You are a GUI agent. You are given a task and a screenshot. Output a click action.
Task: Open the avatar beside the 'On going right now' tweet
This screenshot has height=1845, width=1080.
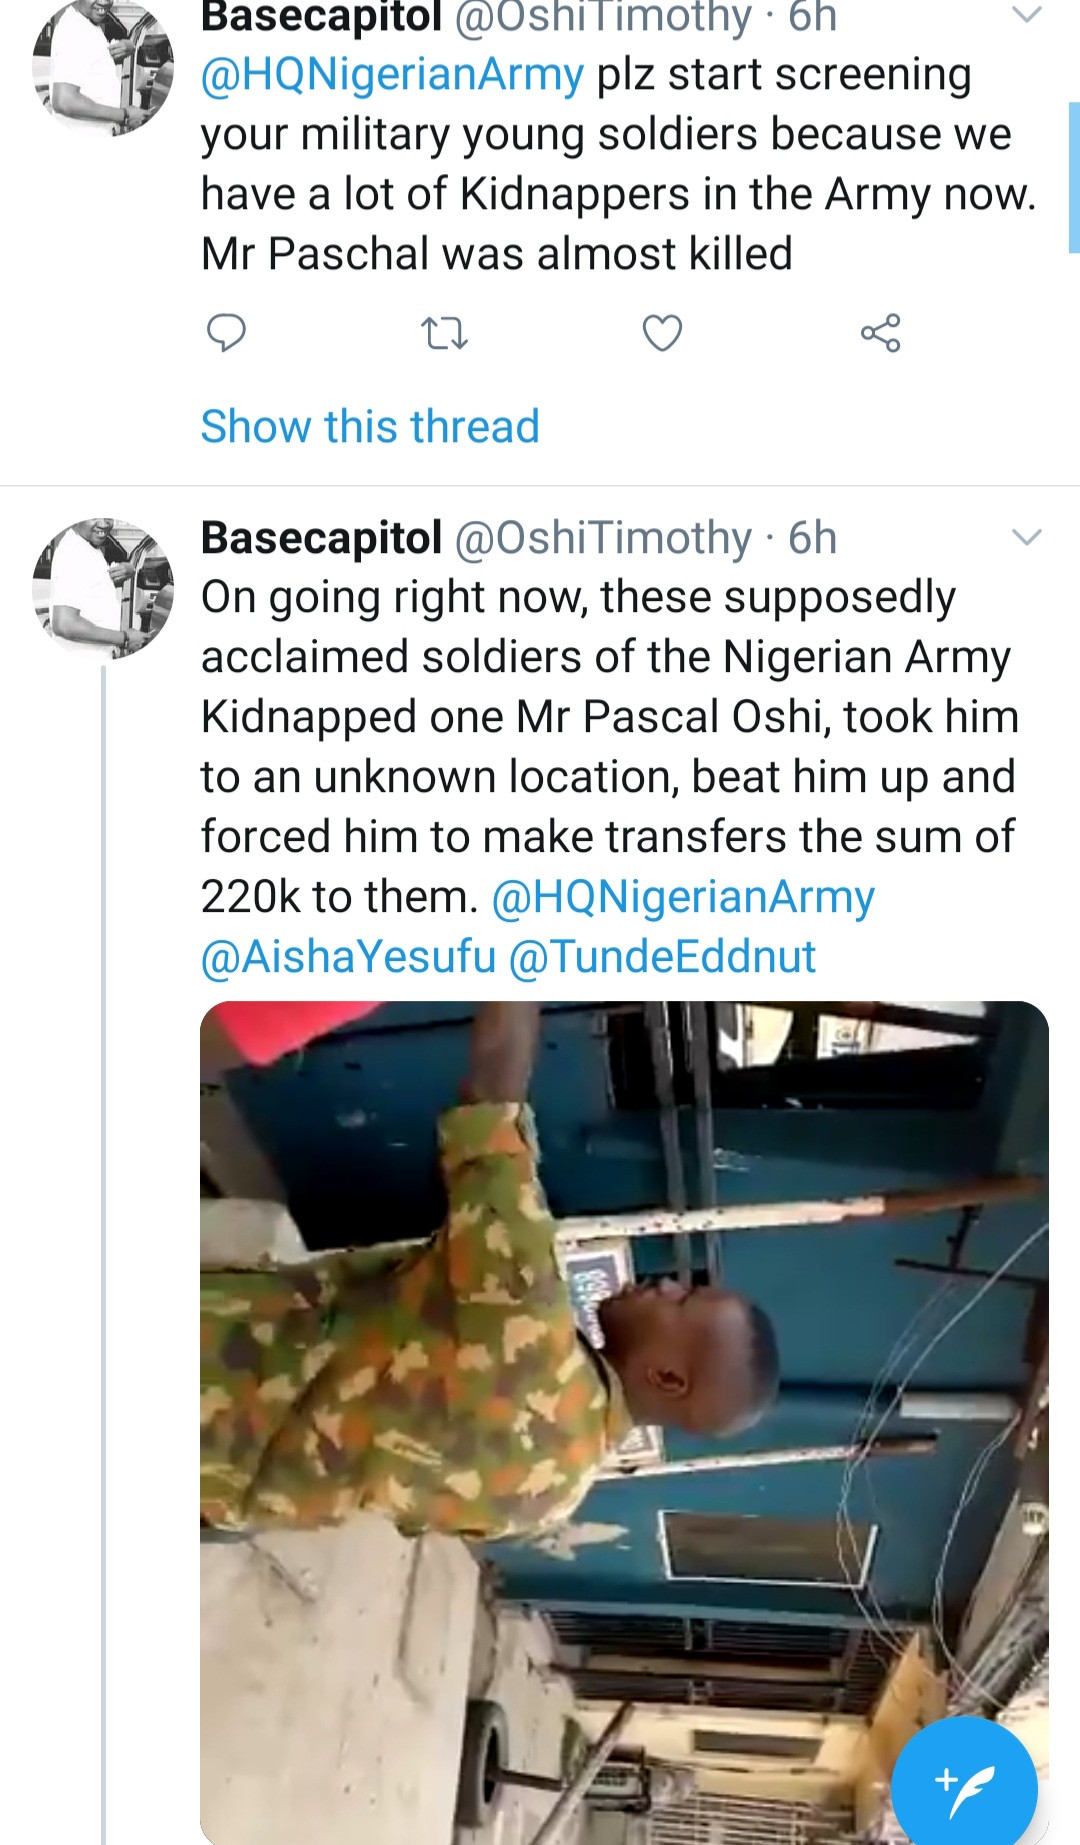[103, 588]
